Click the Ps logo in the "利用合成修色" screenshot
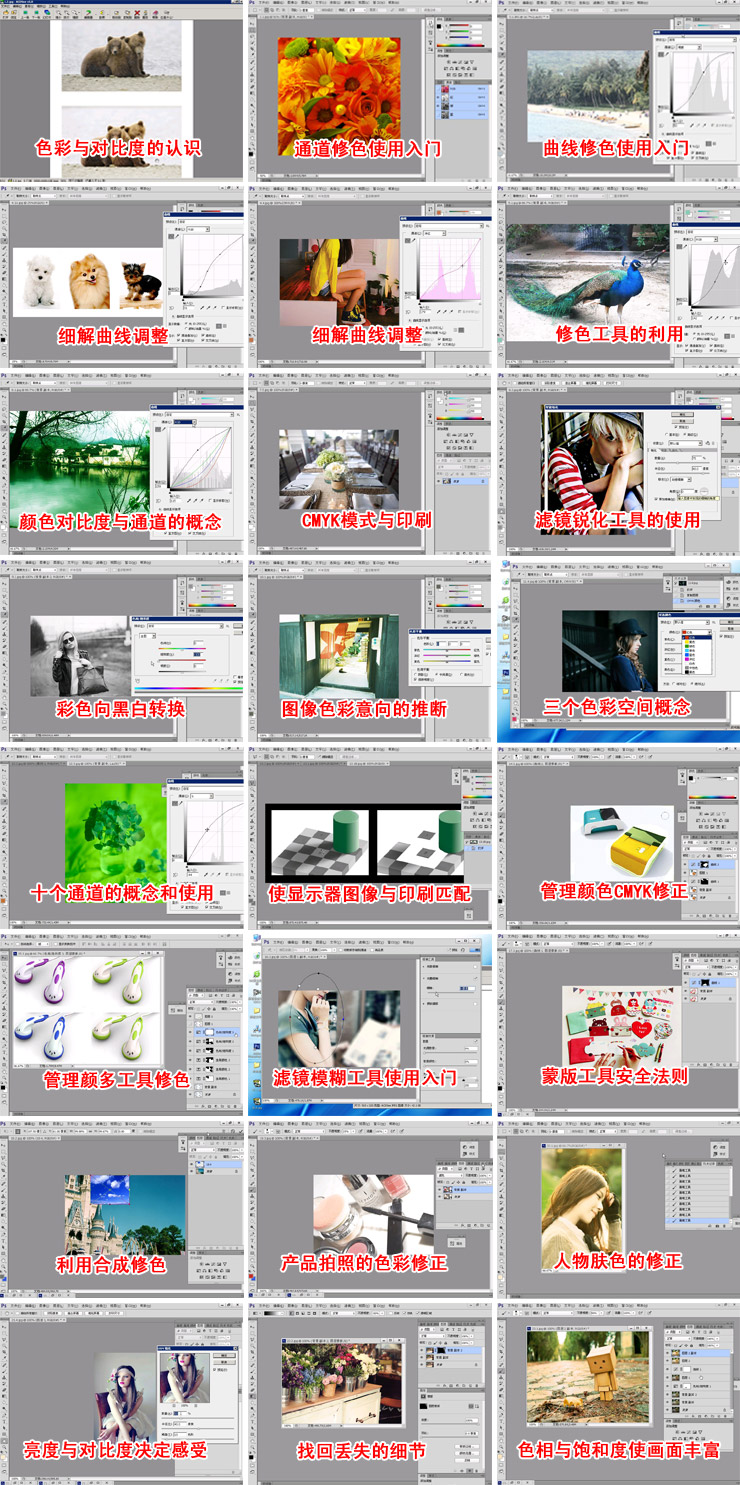Screen dimensions: 740x1485 (x=5, y=1122)
